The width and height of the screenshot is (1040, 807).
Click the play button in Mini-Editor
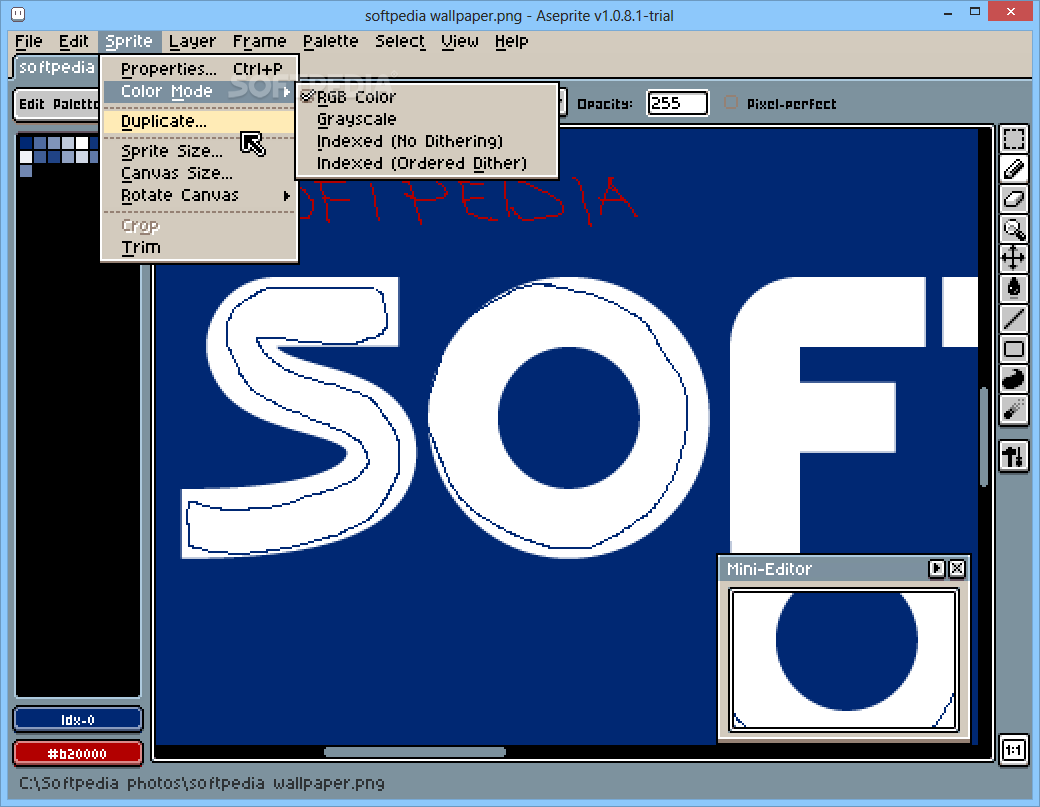tap(936, 568)
